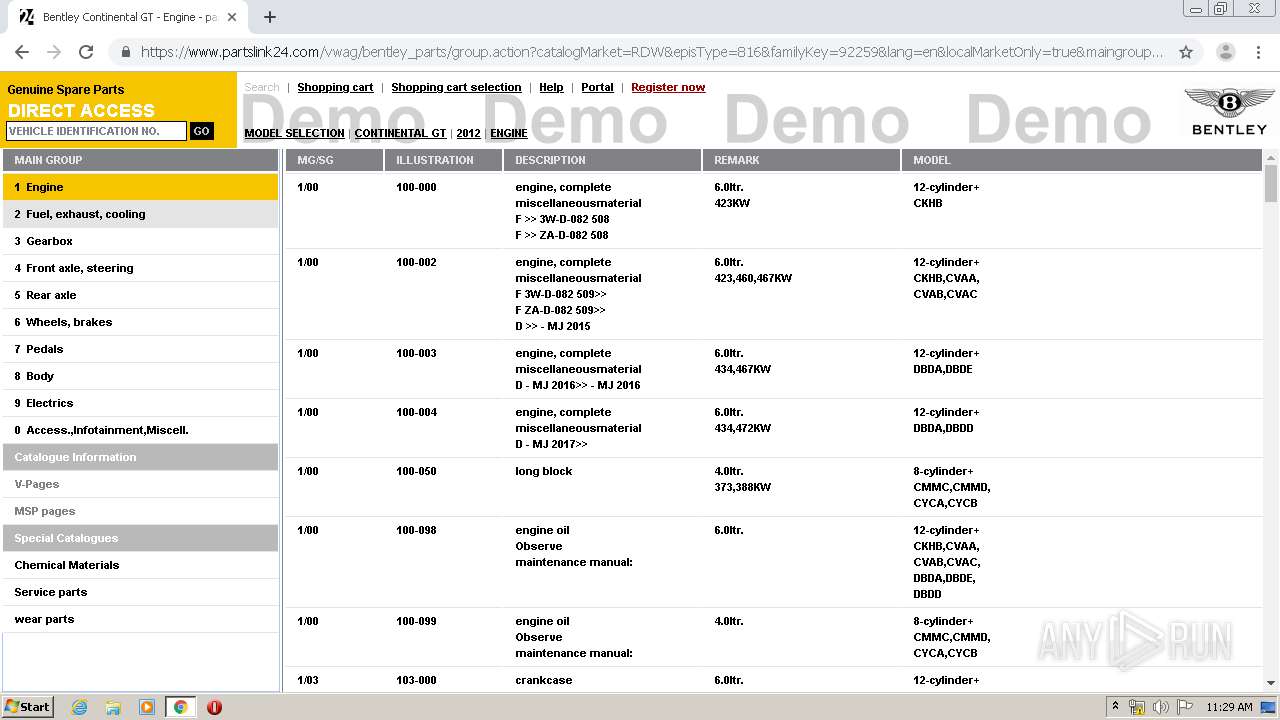This screenshot has width=1280, height=720.
Task: Click vehicle identification number field
Action: (x=96, y=131)
